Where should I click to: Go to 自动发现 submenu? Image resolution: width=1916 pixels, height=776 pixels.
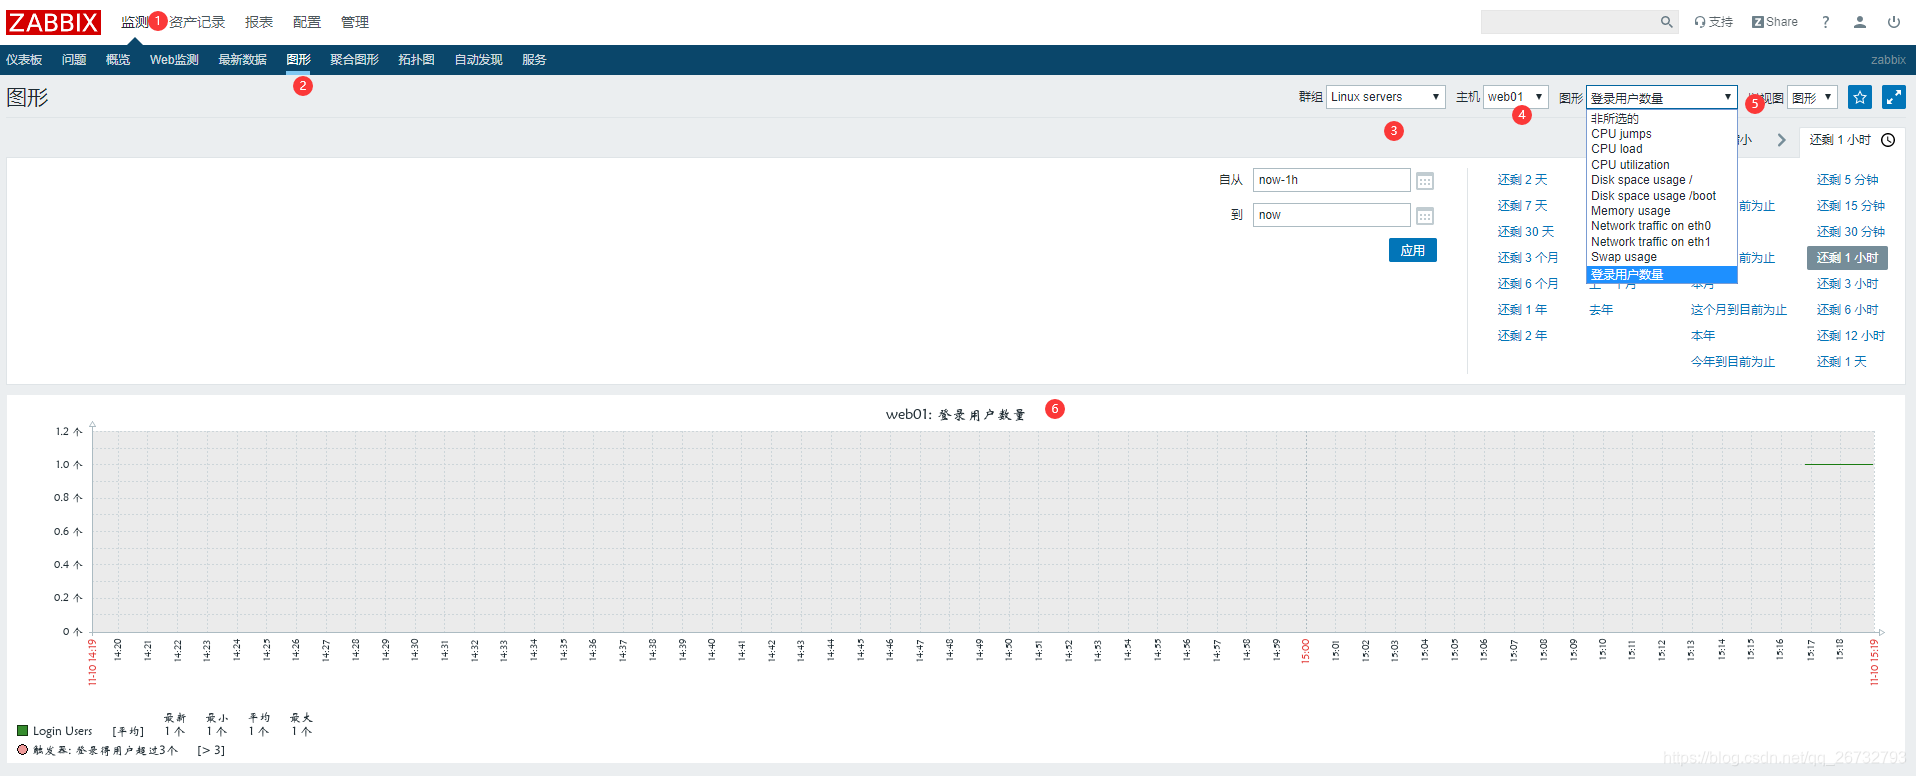[478, 60]
